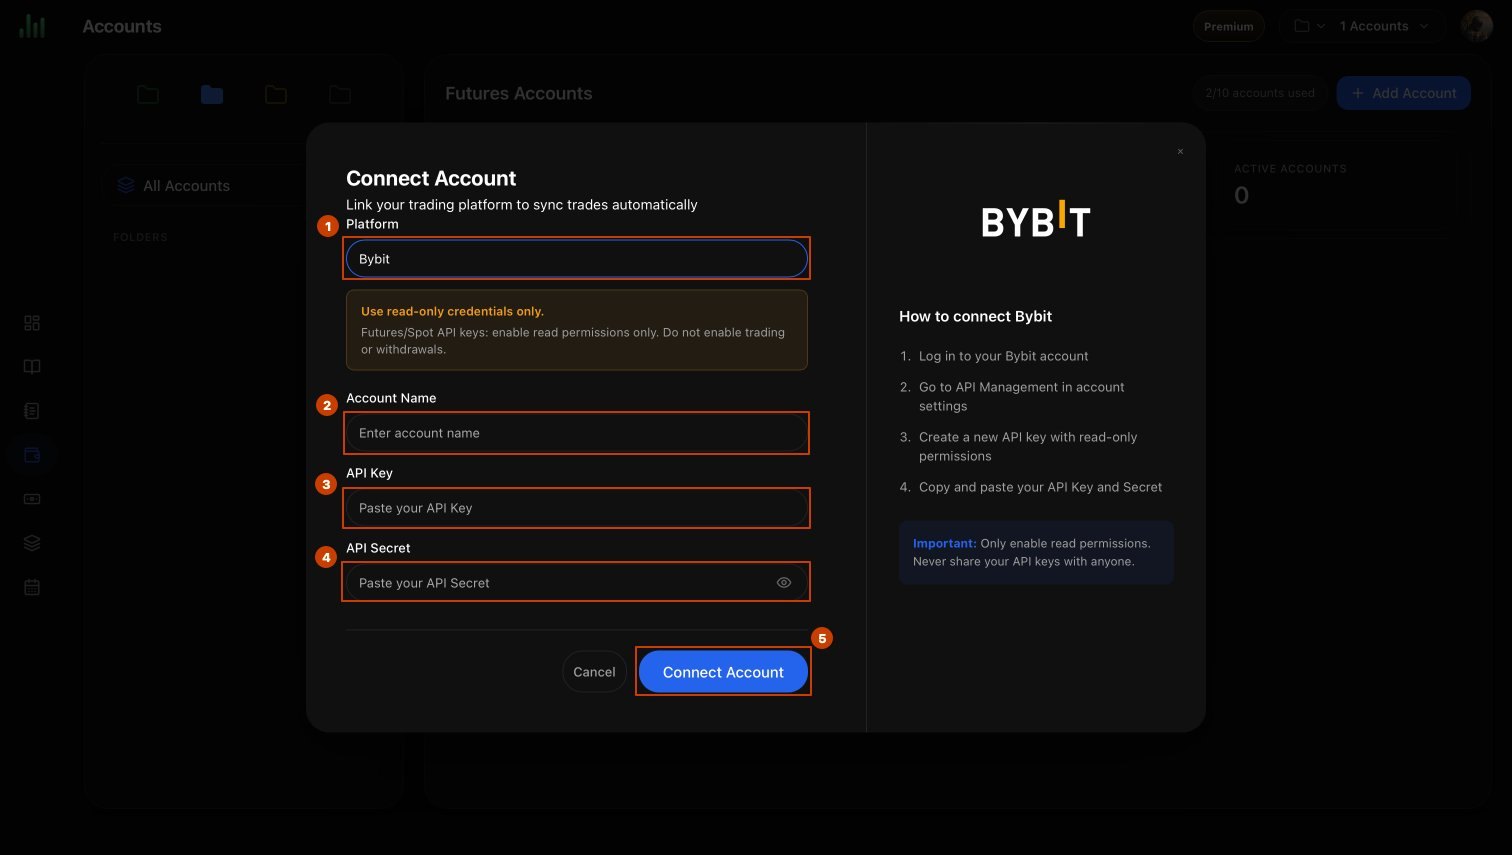The width and height of the screenshot is (1512, 855).
Task: Open the stacked layers icon in sidebar
Action: point(32,543)
